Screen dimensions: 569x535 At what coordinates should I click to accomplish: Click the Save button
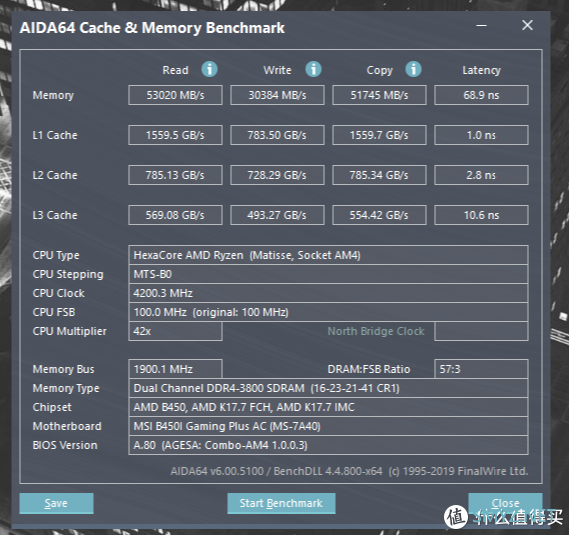(x=56, y=503)
